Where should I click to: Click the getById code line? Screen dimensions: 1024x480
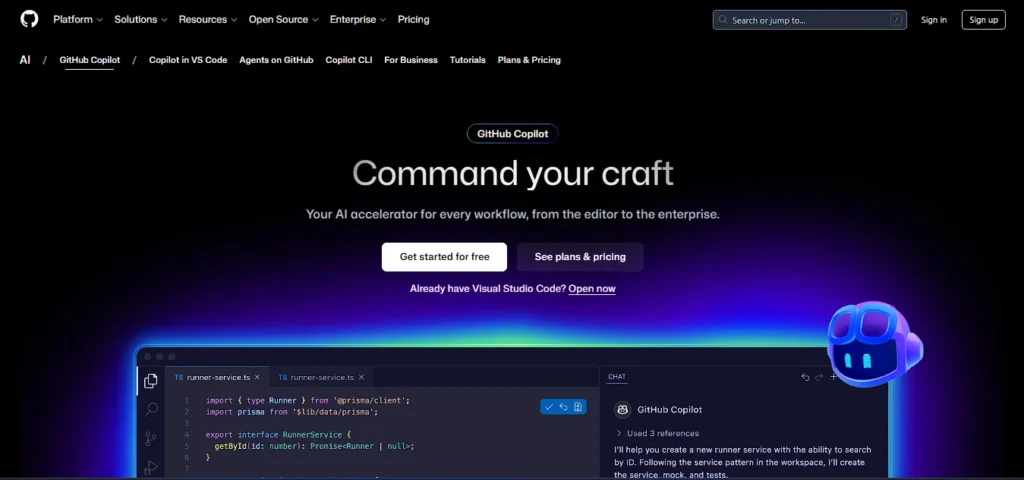point(314,446)
